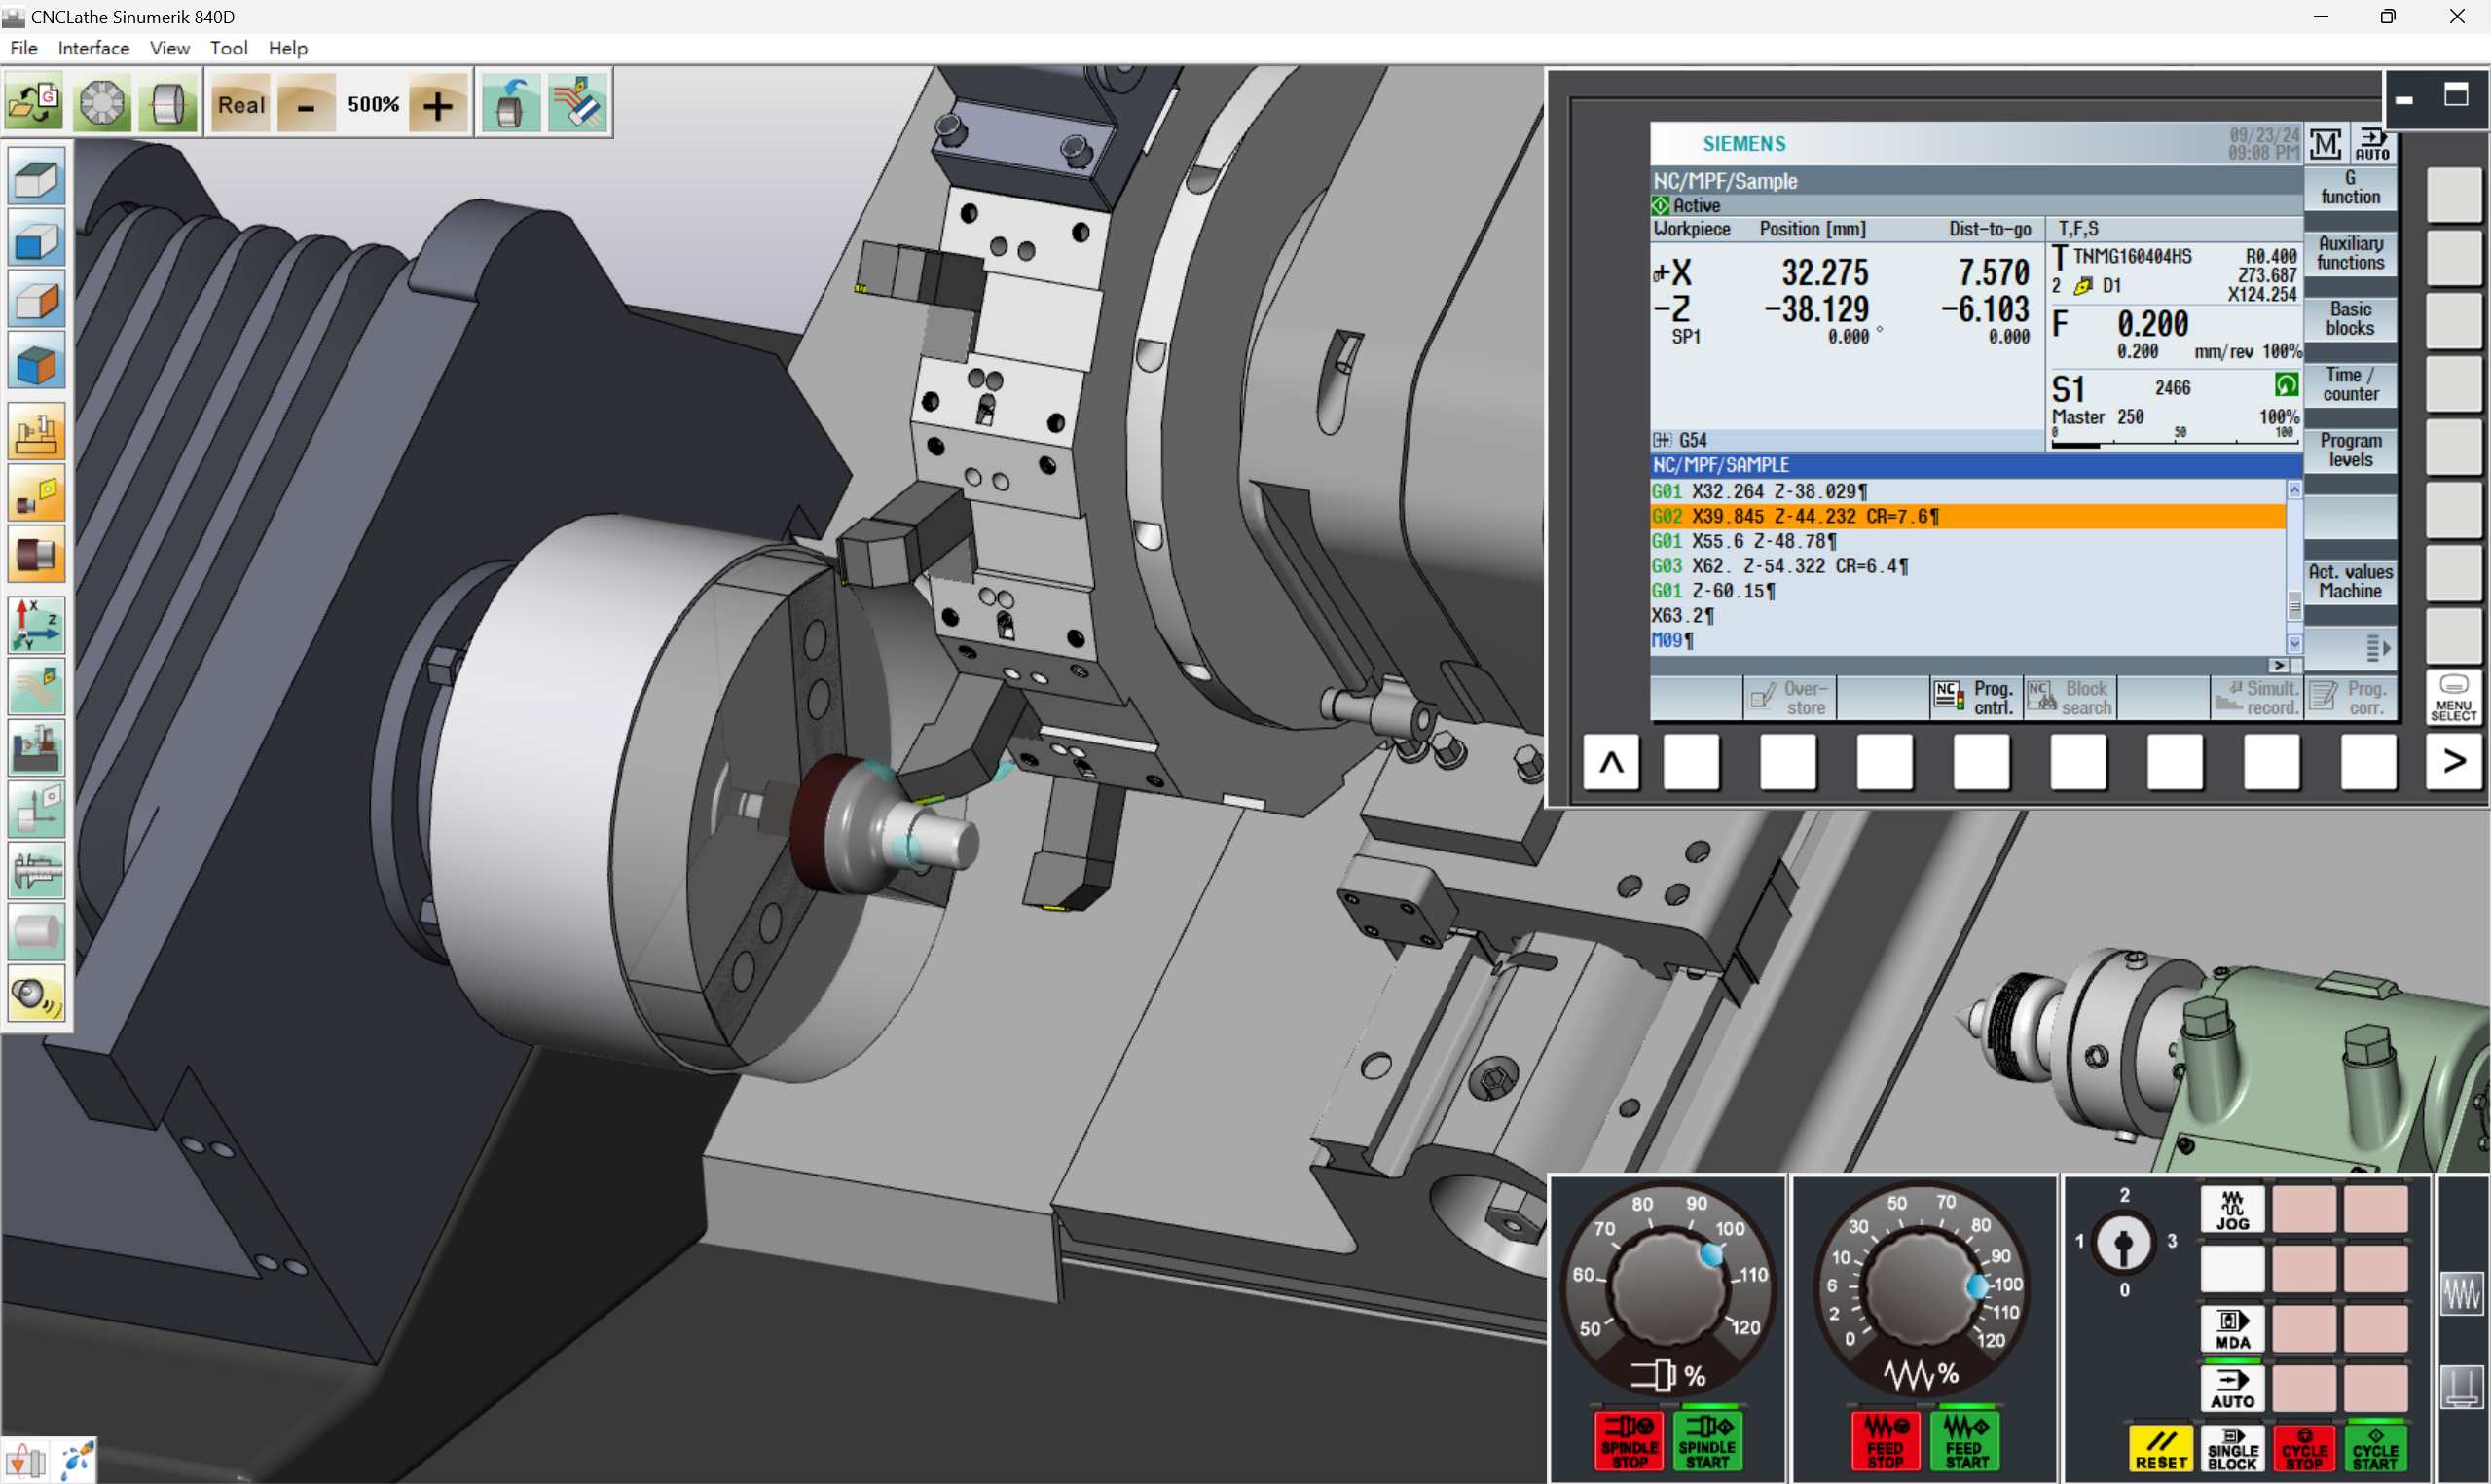Click the yellow RESET button
Image resolution: width=2491 pixels, height=1484 pixels.
[2161, 1449]
